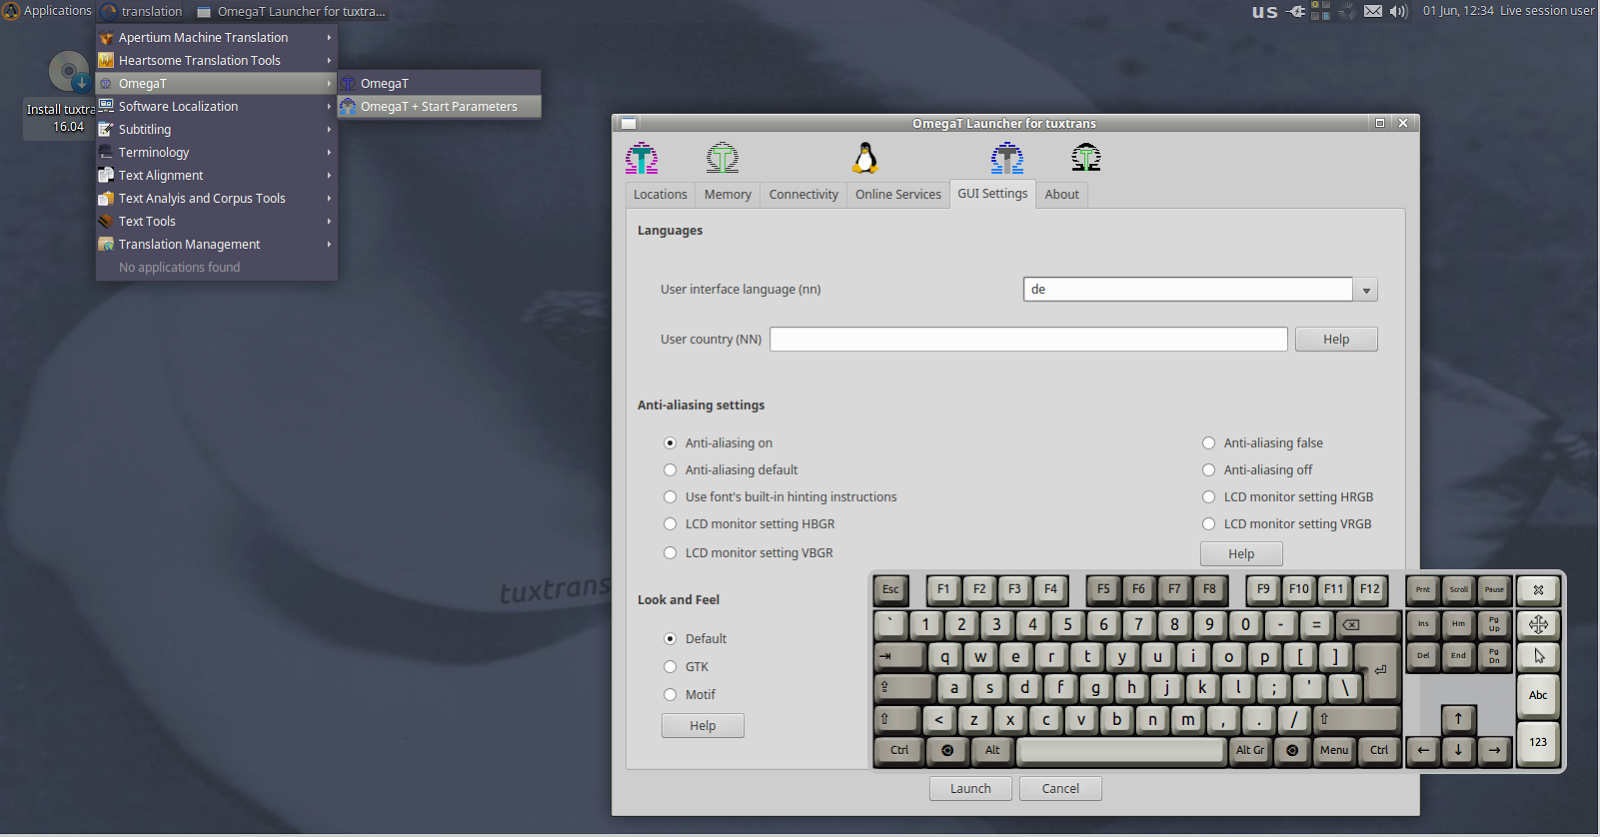Switch to the Online Services tab
The width and height of the screenshot is (1600, 837).
click(x=898, y=195)
